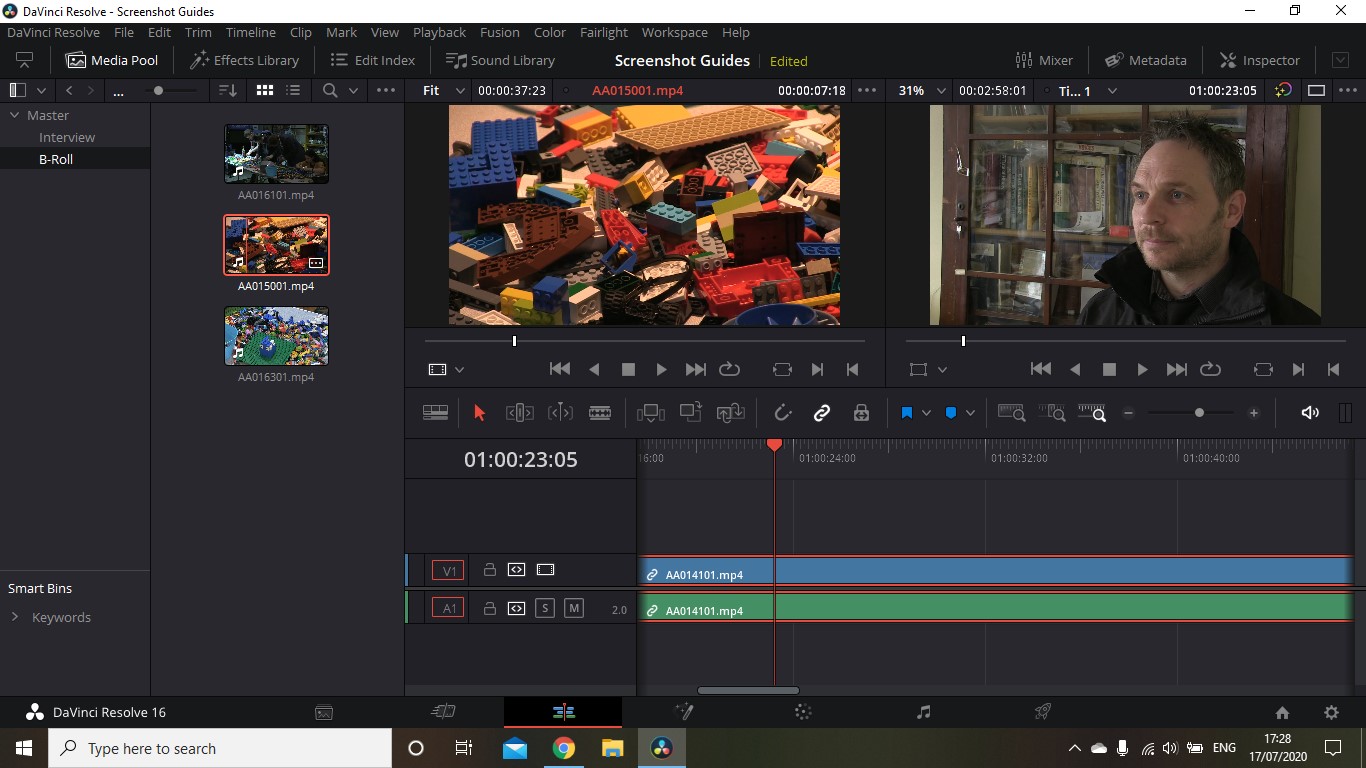Click the blue Flag icon

click(907, 413)
